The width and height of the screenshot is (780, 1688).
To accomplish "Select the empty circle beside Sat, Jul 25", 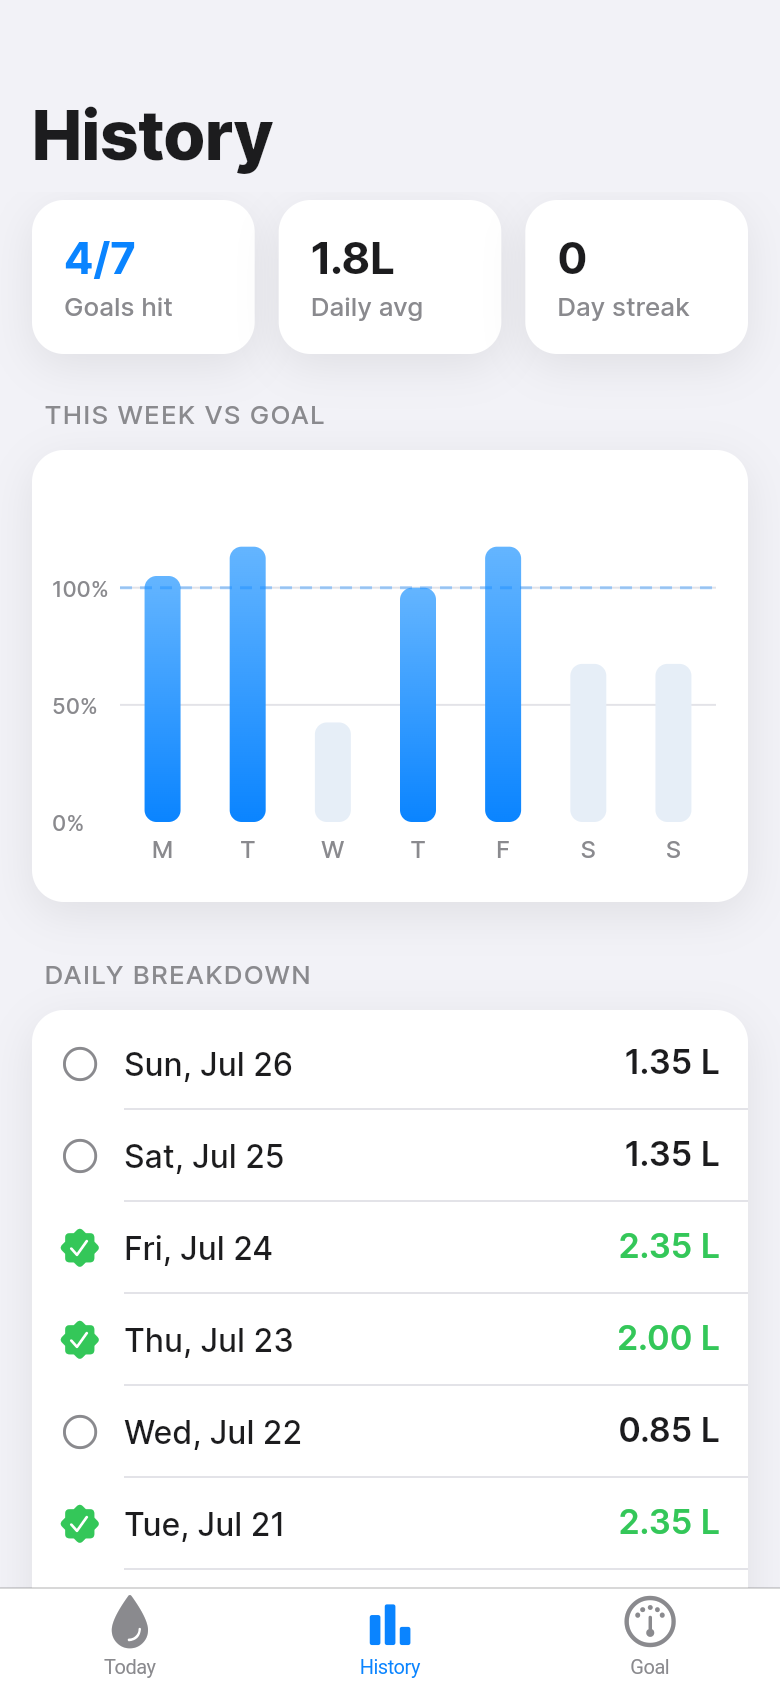I will click(80, 1156).
